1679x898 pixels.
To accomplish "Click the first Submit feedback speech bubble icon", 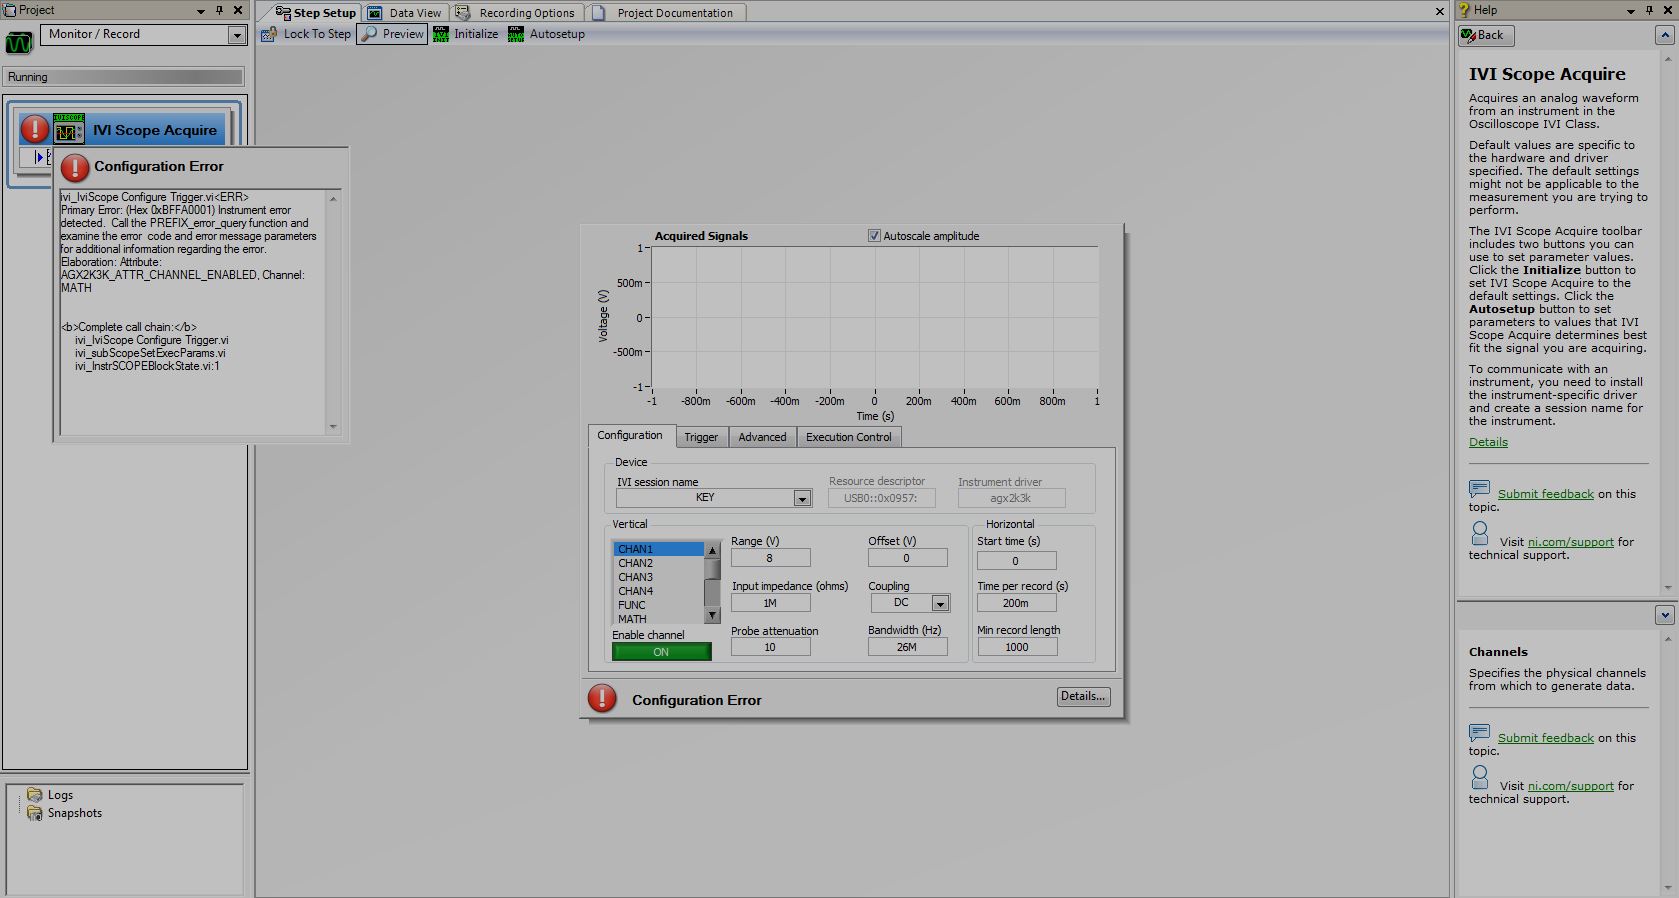I will (1480, 489).
